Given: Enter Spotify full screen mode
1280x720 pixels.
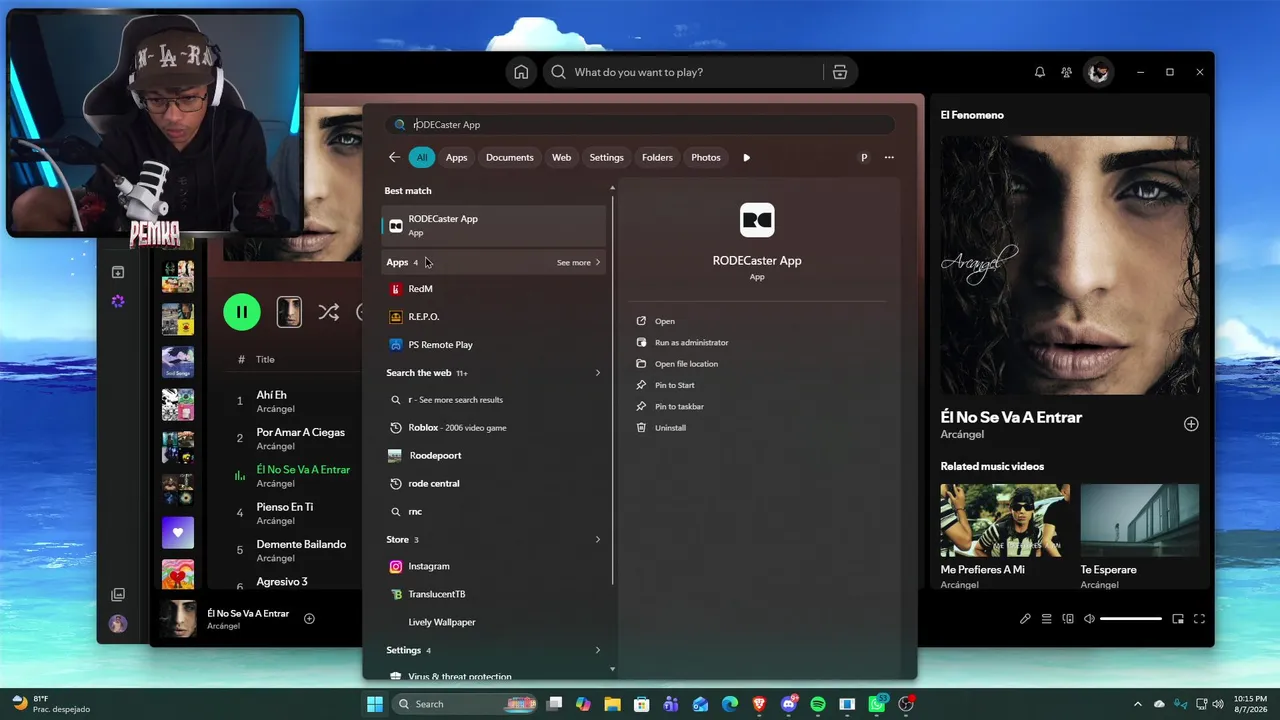Looking at the screenshot, I should pos(1200,619).
